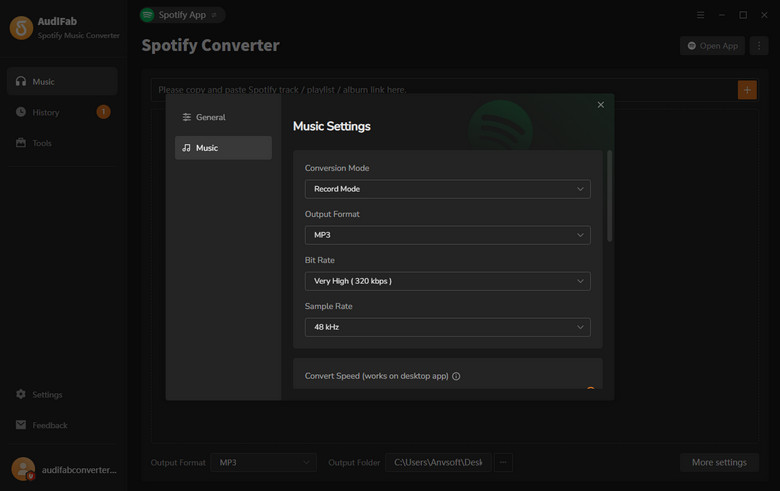Viewport: 780px width, 491px height.
Task: Open the three-dot more options menu
Action: (x=759, y=46)
